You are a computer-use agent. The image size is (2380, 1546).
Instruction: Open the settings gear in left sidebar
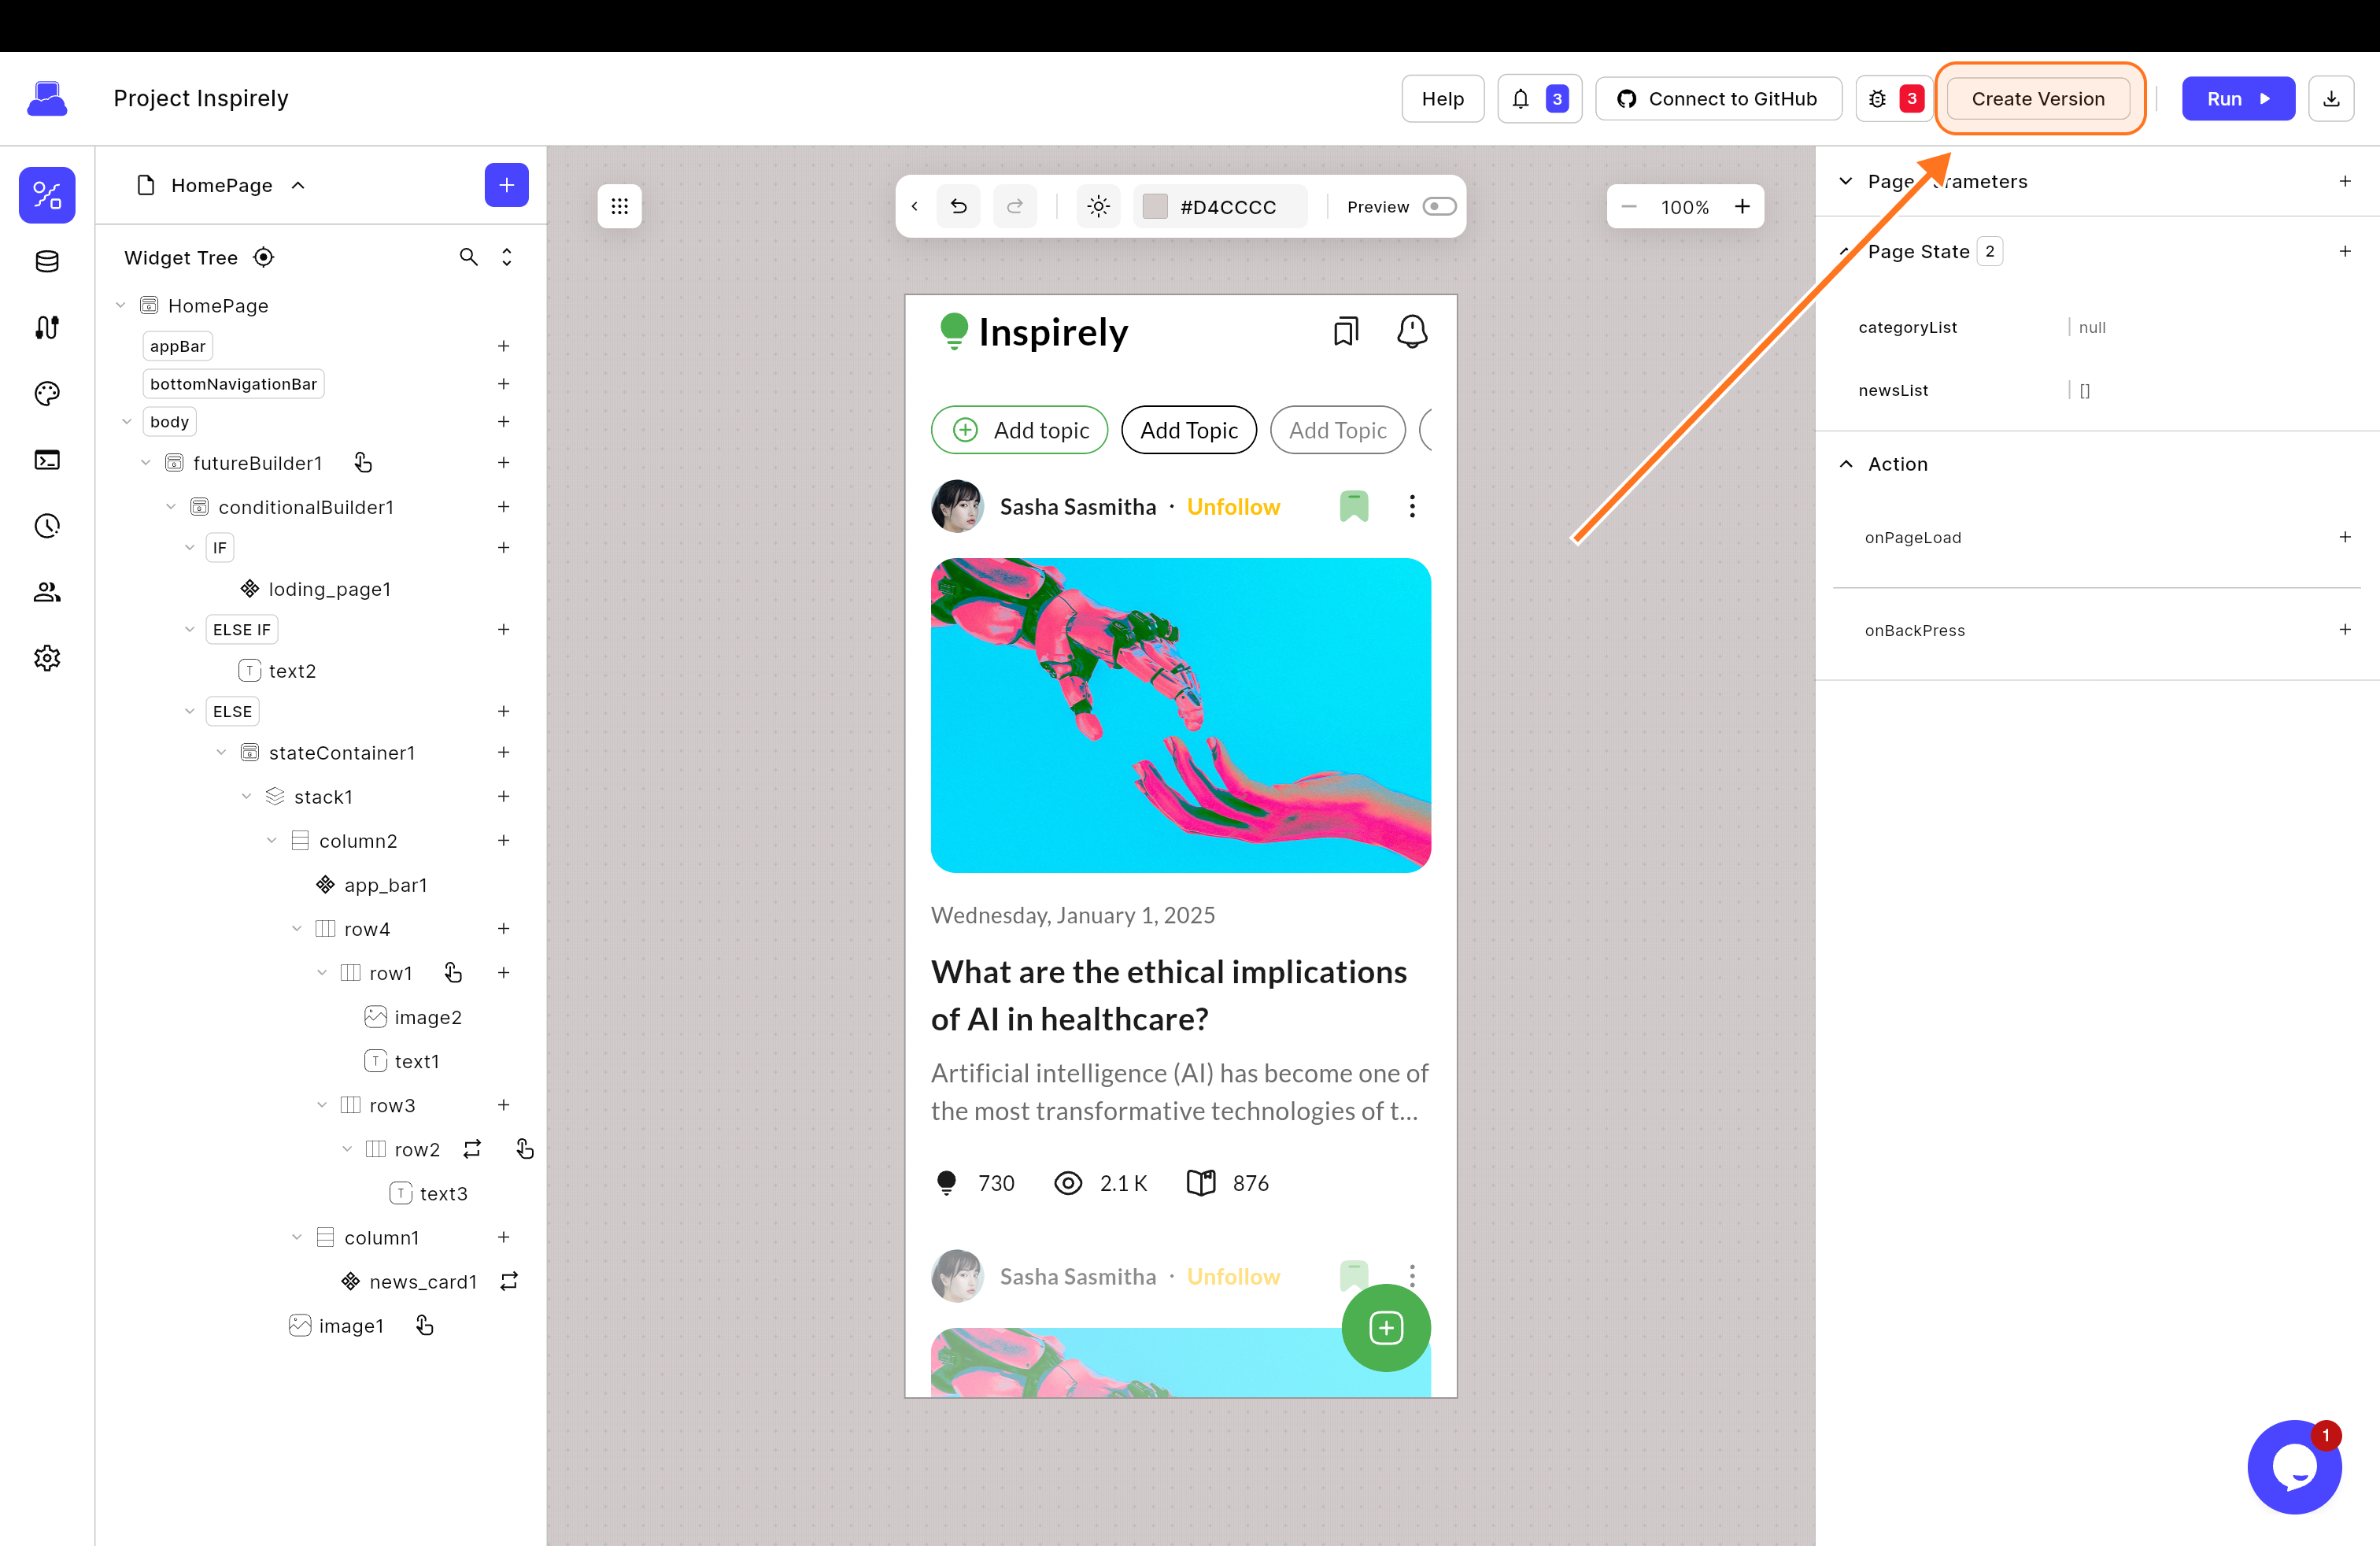tap(47, 658)
